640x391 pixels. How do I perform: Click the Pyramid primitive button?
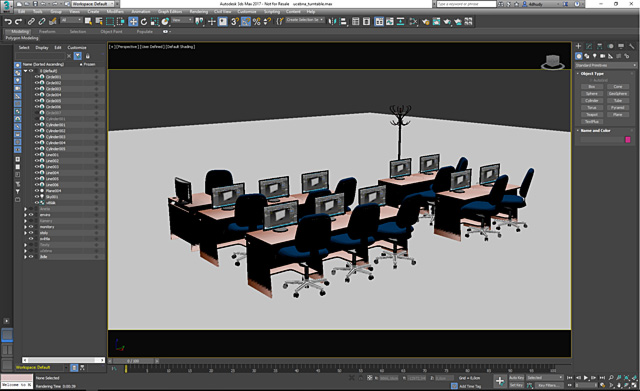pyautogui.click(x=618, y=107)
